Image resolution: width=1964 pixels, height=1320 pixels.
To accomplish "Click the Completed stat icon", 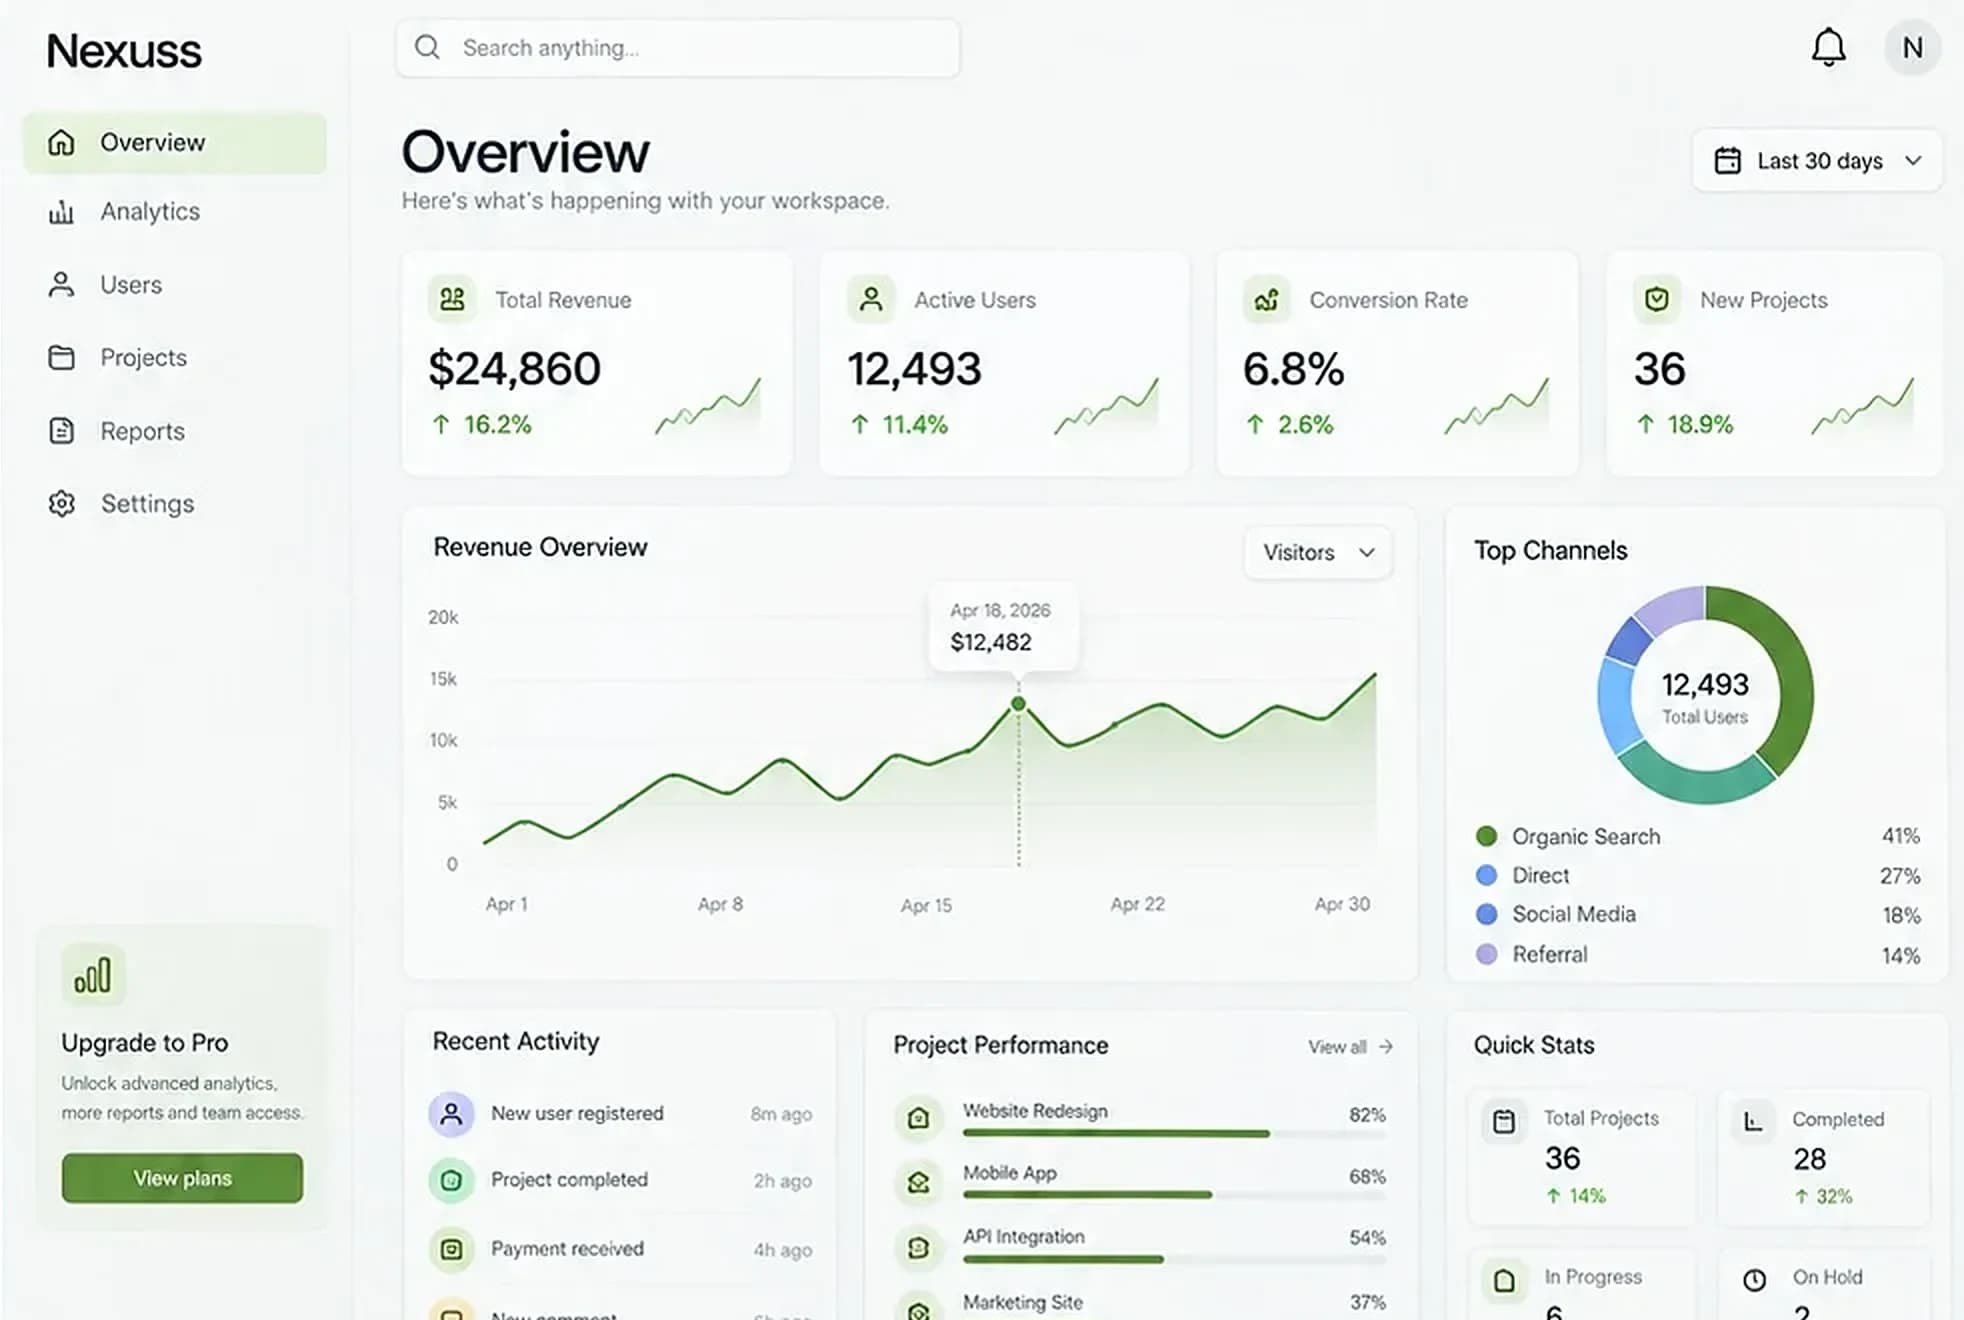I will [x=1753, y=1121].
